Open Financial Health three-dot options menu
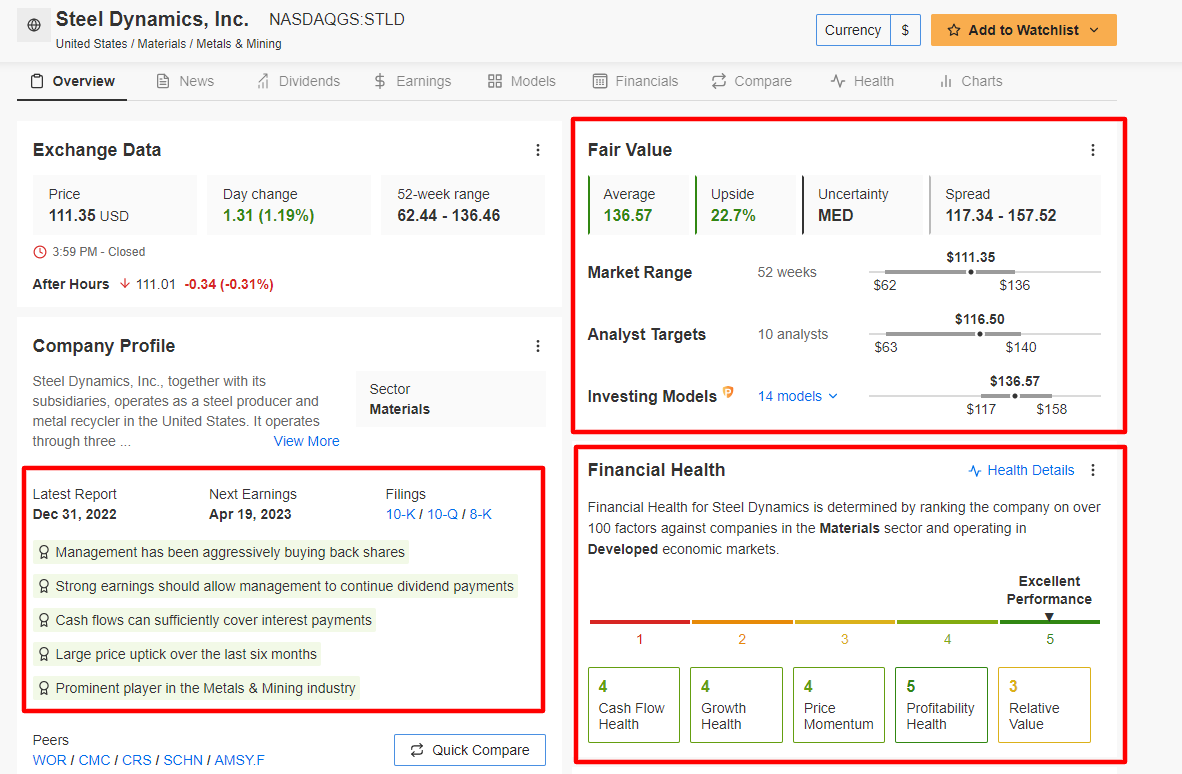Image resolution: width=1182 pixels, height=774 pixels. (x=1093, y=470)
